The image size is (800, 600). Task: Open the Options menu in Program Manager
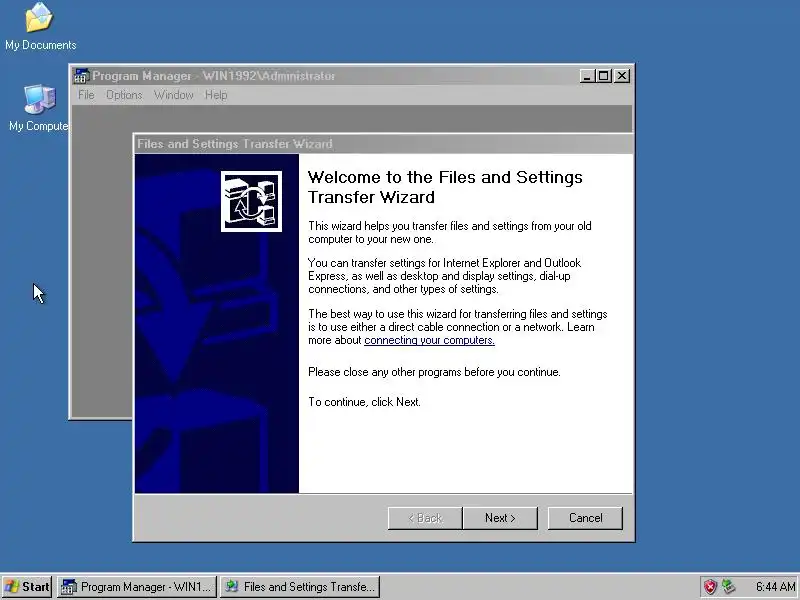tap(124, 95)
